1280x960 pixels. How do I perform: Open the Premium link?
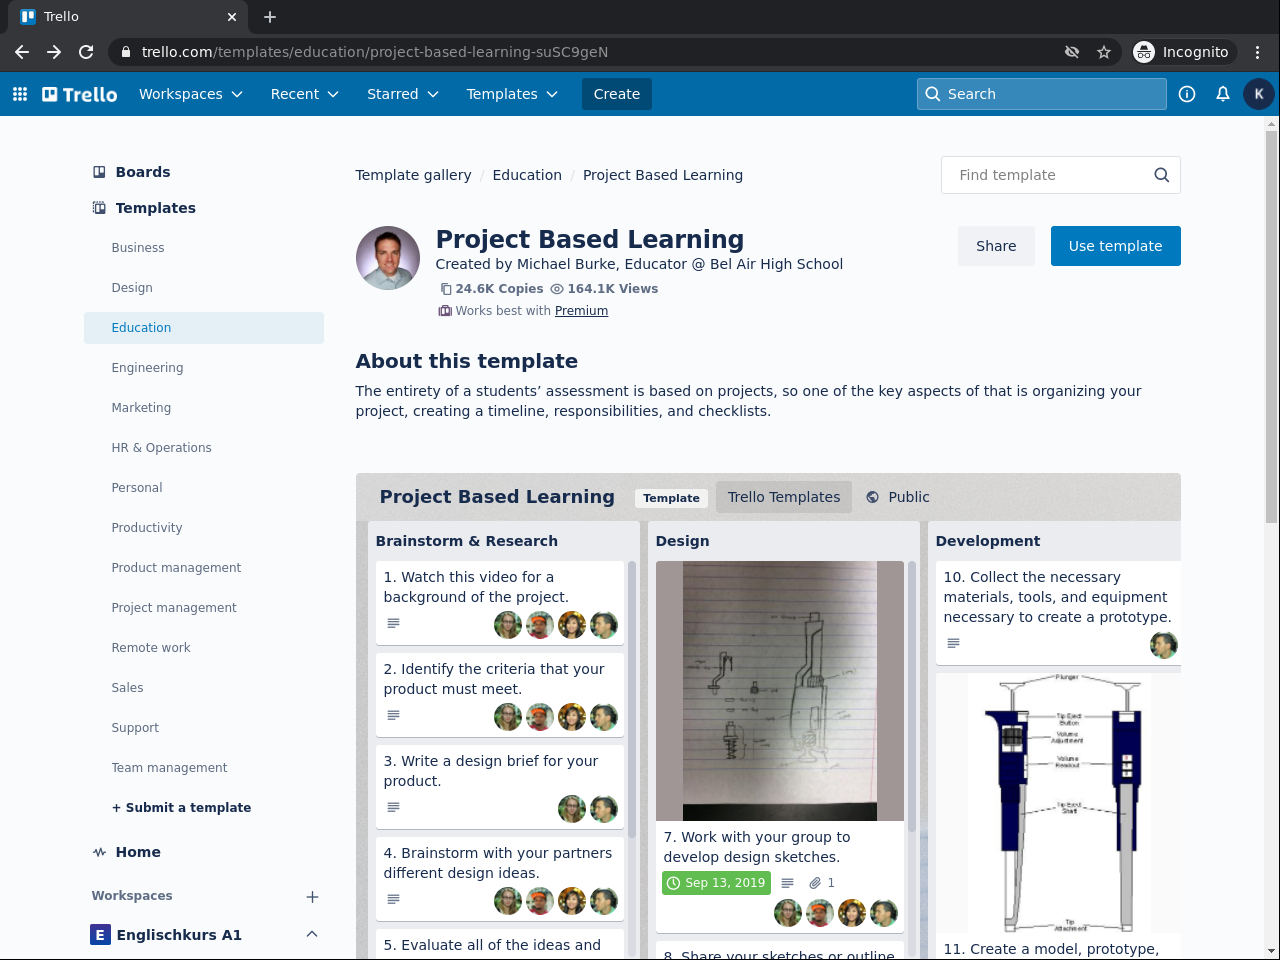(x=581, y=311)
